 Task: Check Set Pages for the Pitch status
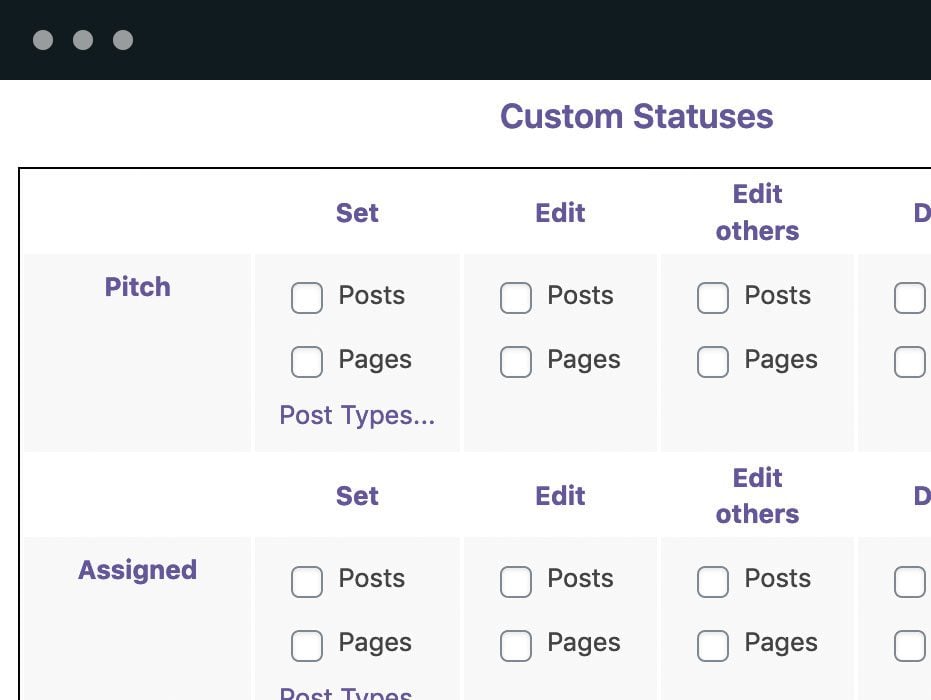click(x=307, y=361)
